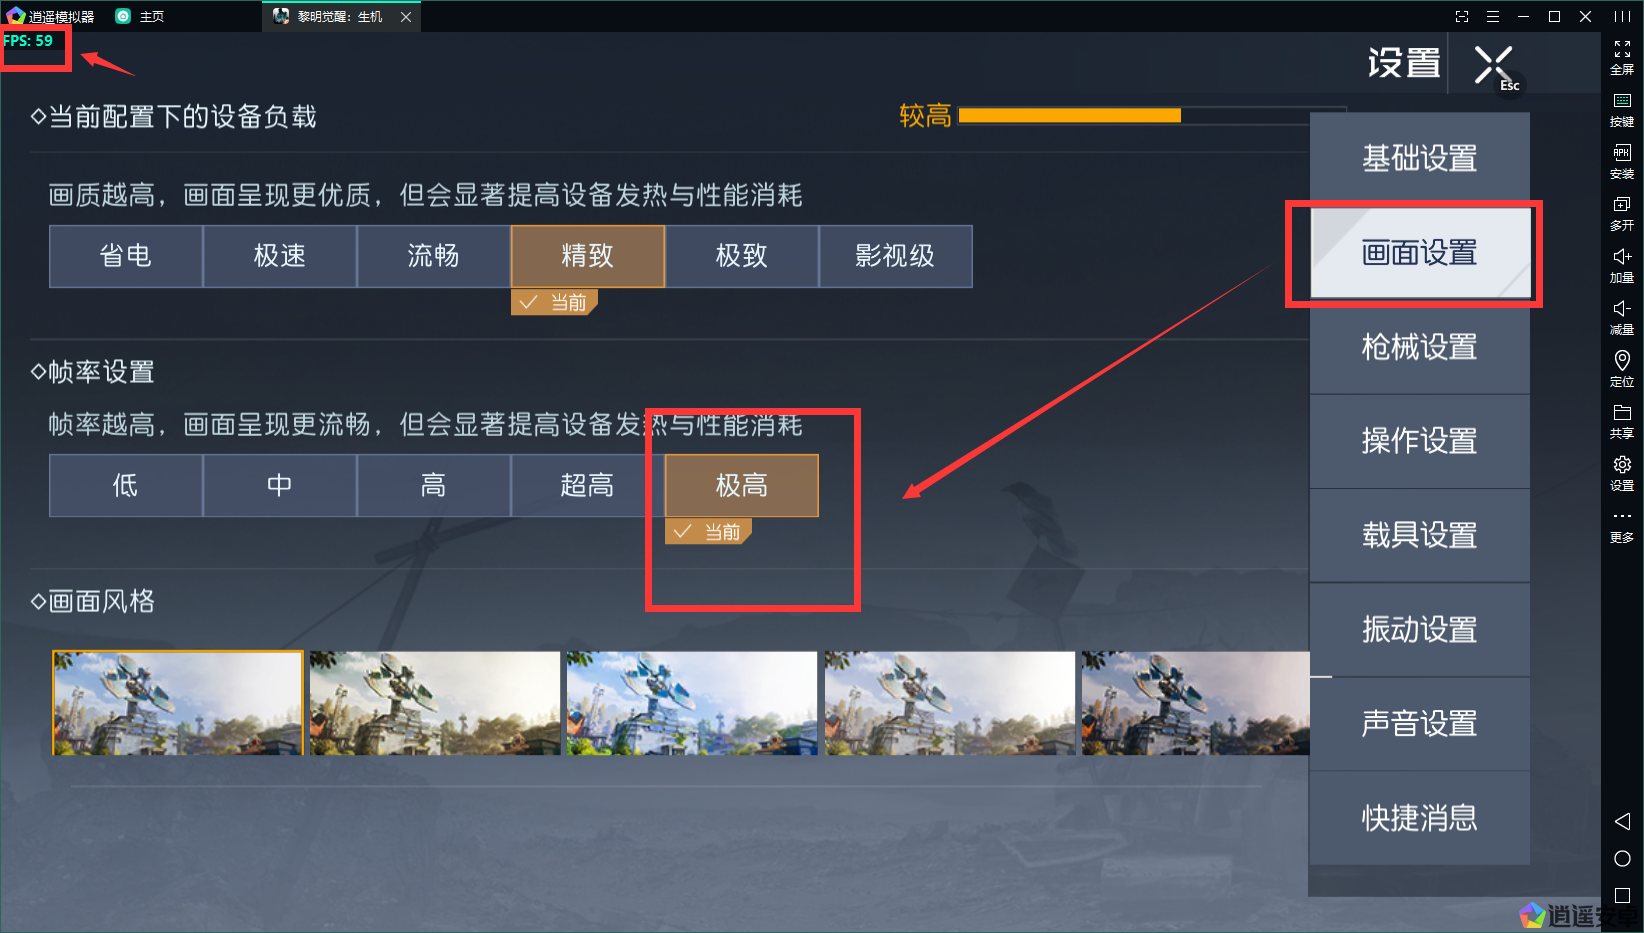The image size is (1644, 933).
Task: Click the volume up (加量) icon
Action: click(x=1622, y=265)
